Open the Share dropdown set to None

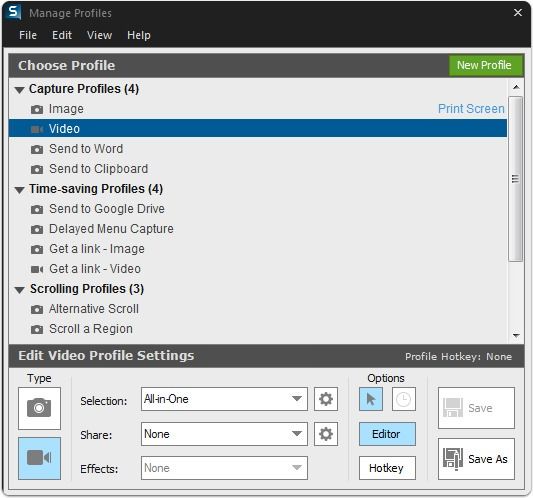[x=224, y=434]
